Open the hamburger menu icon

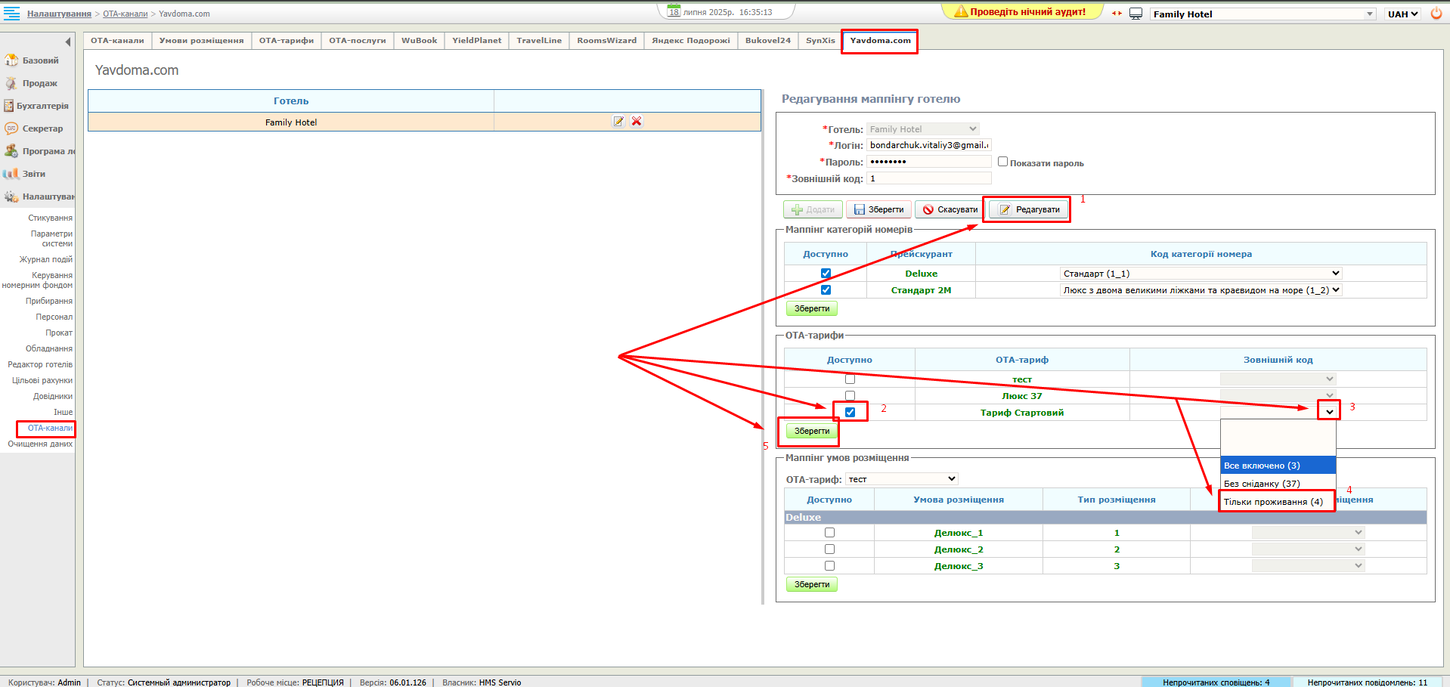(13, 13)
